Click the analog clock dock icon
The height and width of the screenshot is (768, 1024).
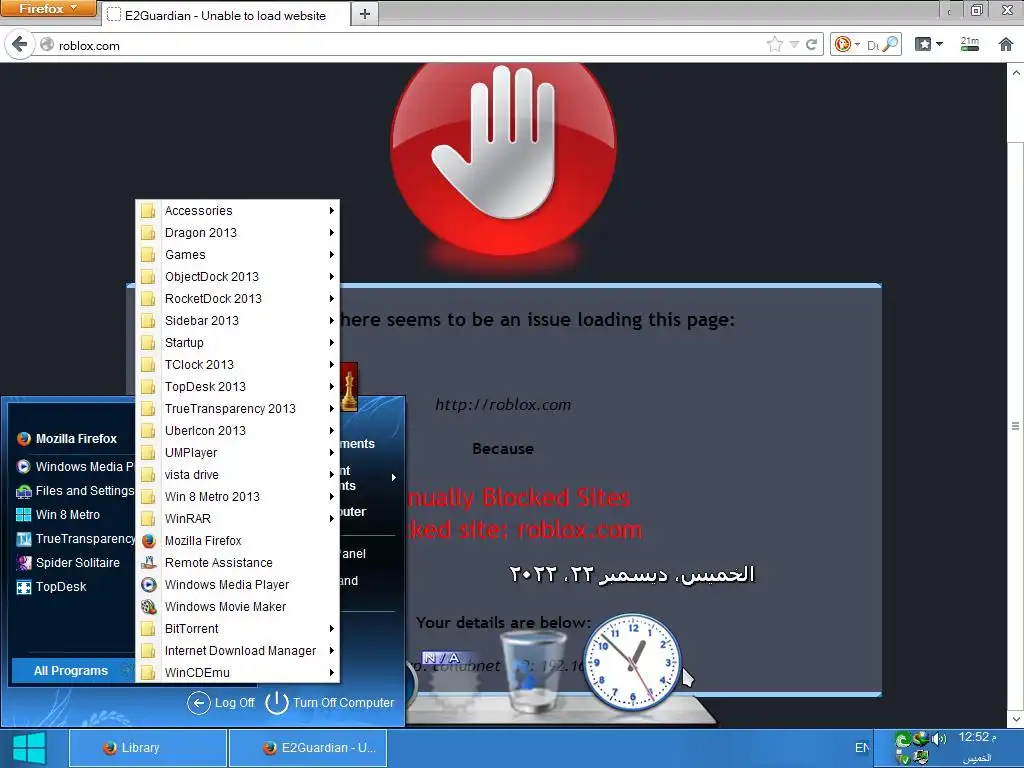631,661
